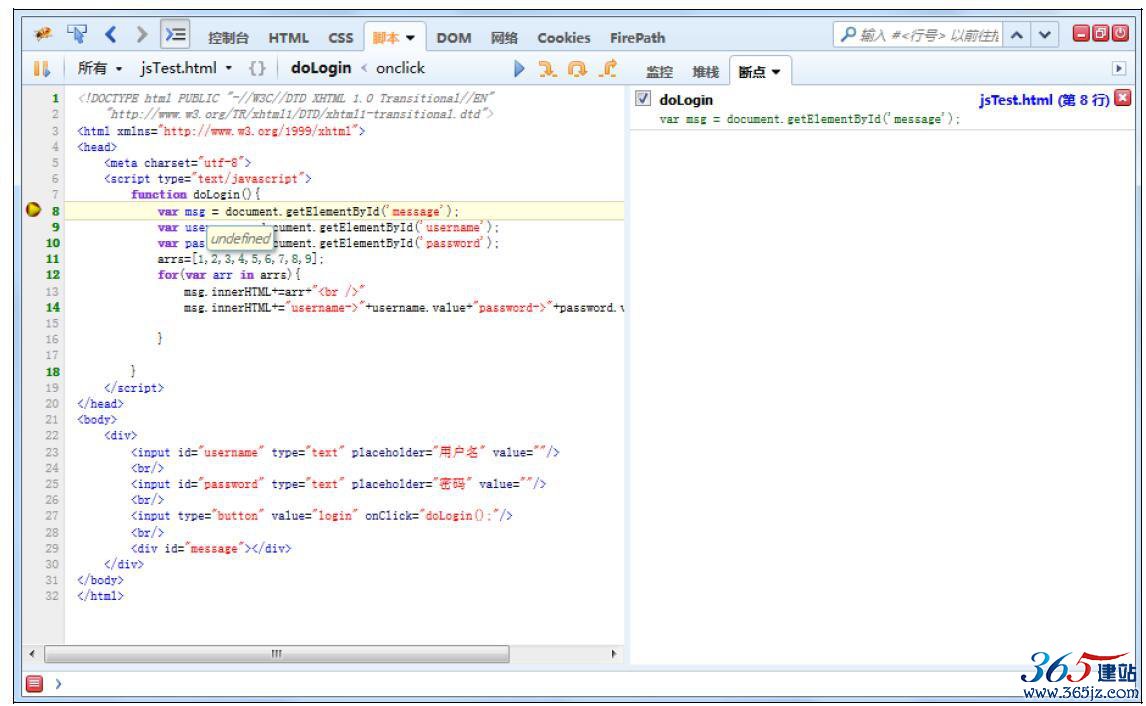Click the doLogin call stack button

pos(321,68)
